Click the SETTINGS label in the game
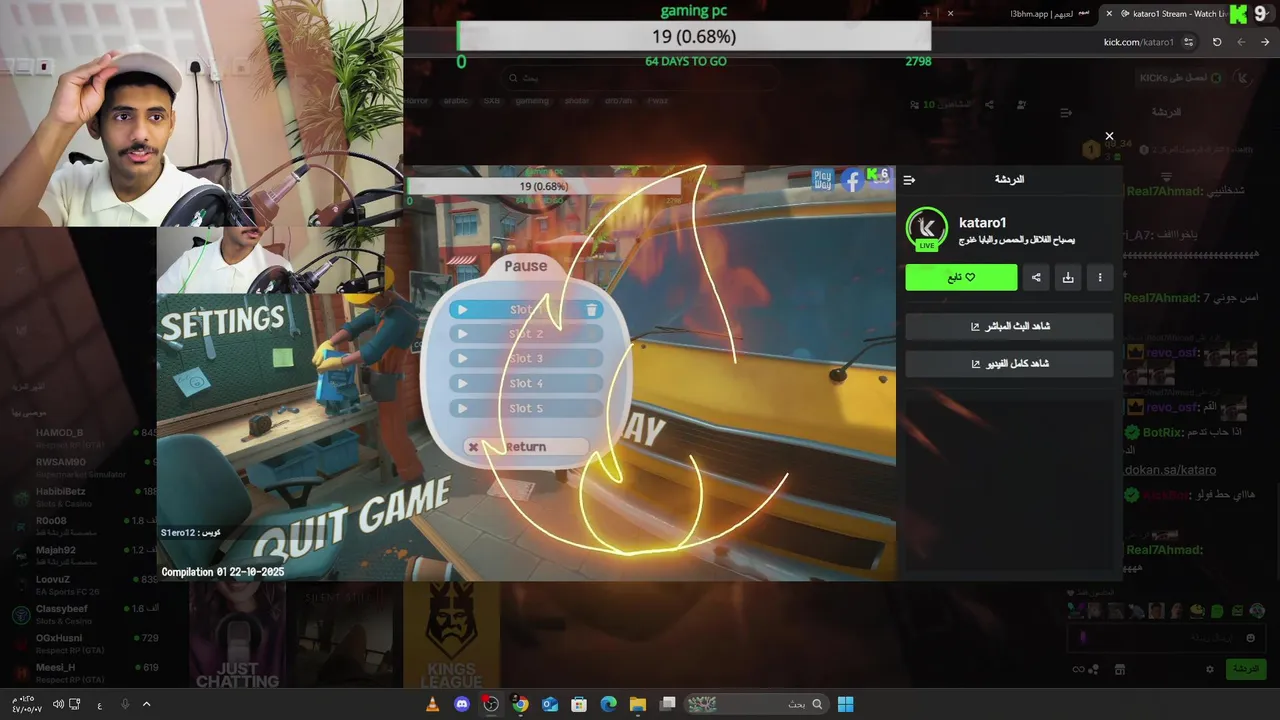 click(x=222, y=322)
